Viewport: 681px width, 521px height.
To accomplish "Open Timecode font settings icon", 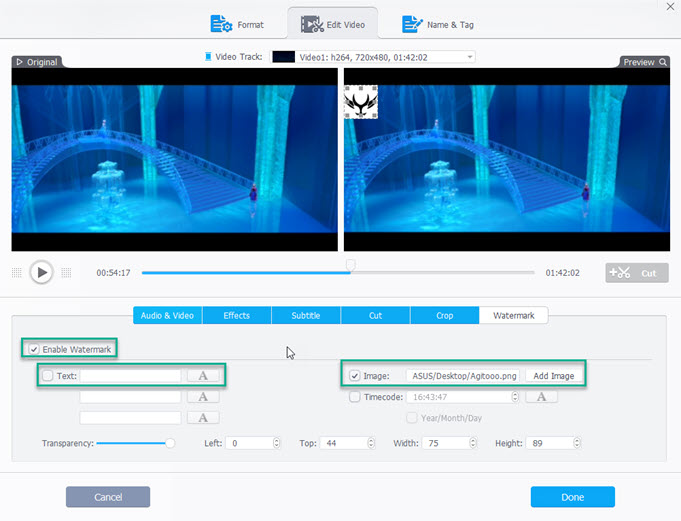I will click(541, 396).
